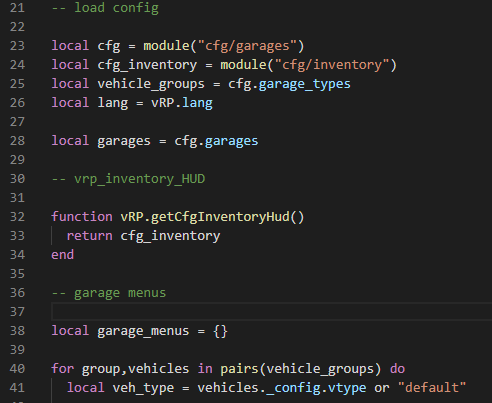
Task: Click line number 41 in the gutter
Action: [x=17, y=388]
